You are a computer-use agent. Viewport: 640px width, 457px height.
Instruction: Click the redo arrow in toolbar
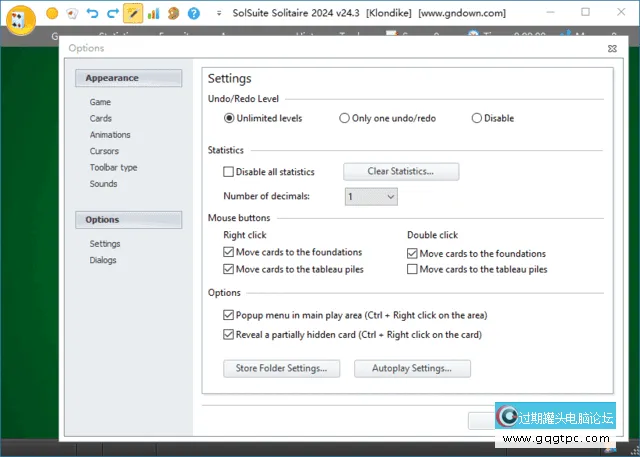pyautogui.click(x=111, y=14)
